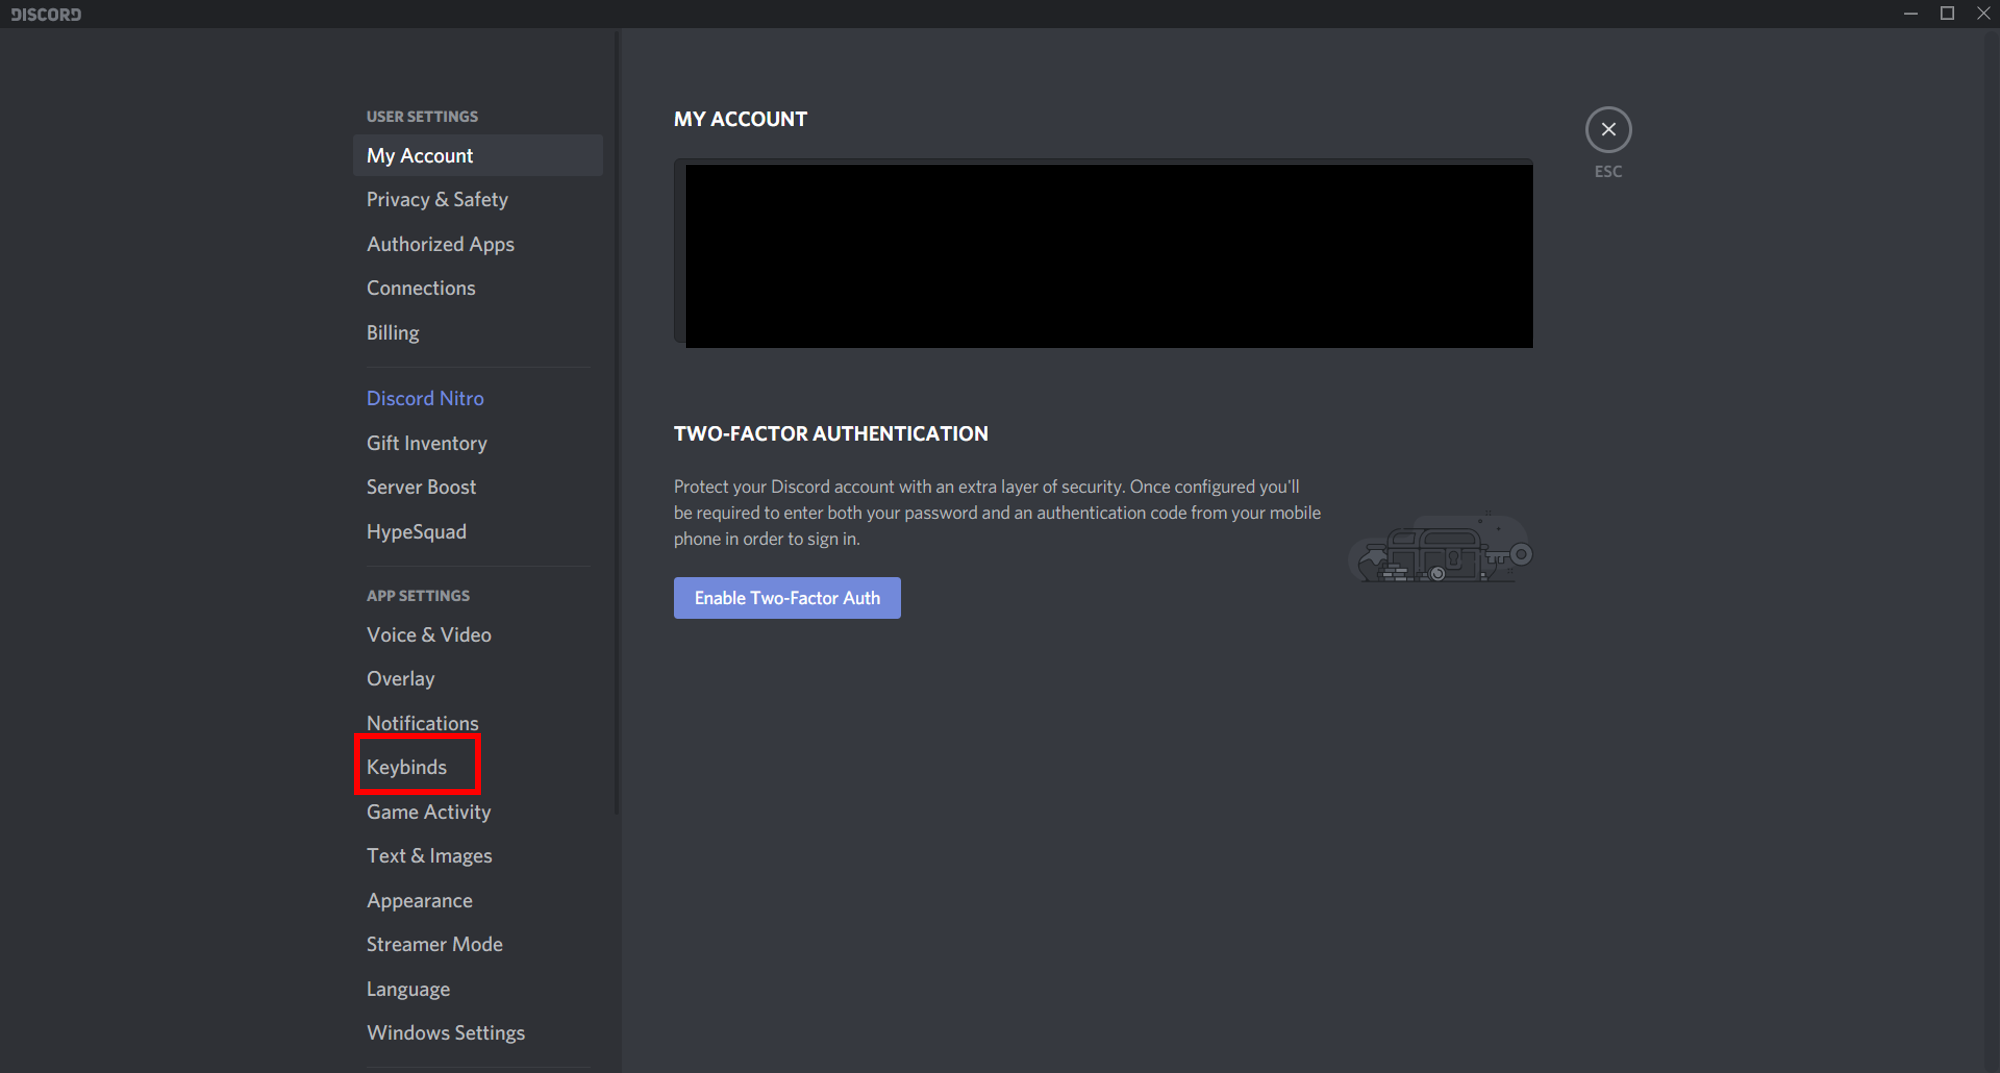Click the My Account page heading
Screen dimensions: 2000x1073
tap(740, 119)
